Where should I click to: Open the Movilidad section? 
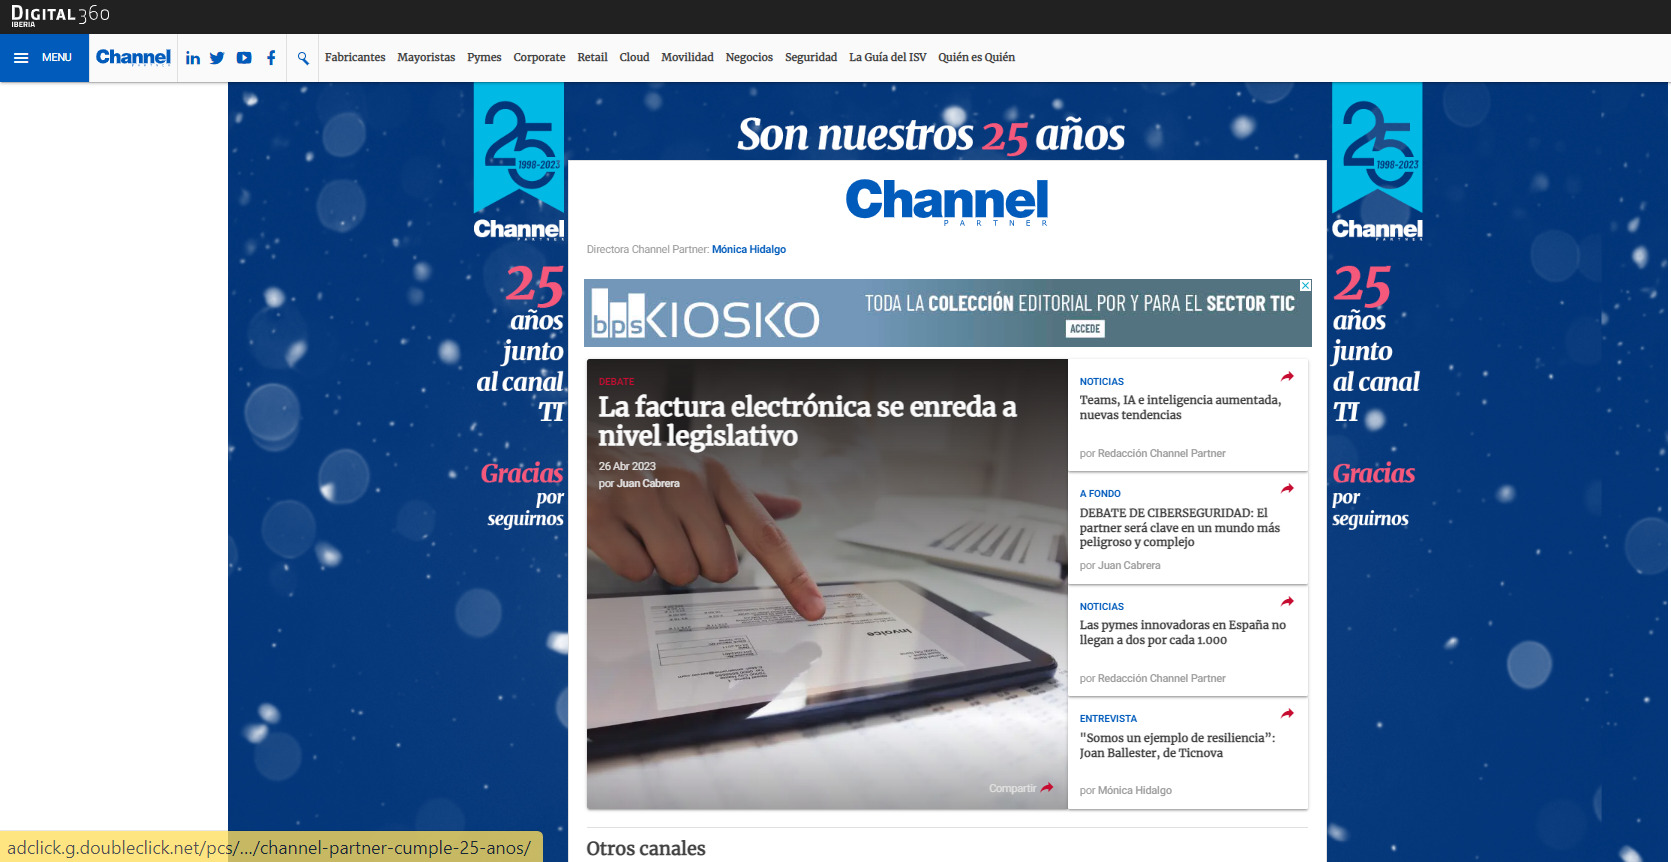687,58
